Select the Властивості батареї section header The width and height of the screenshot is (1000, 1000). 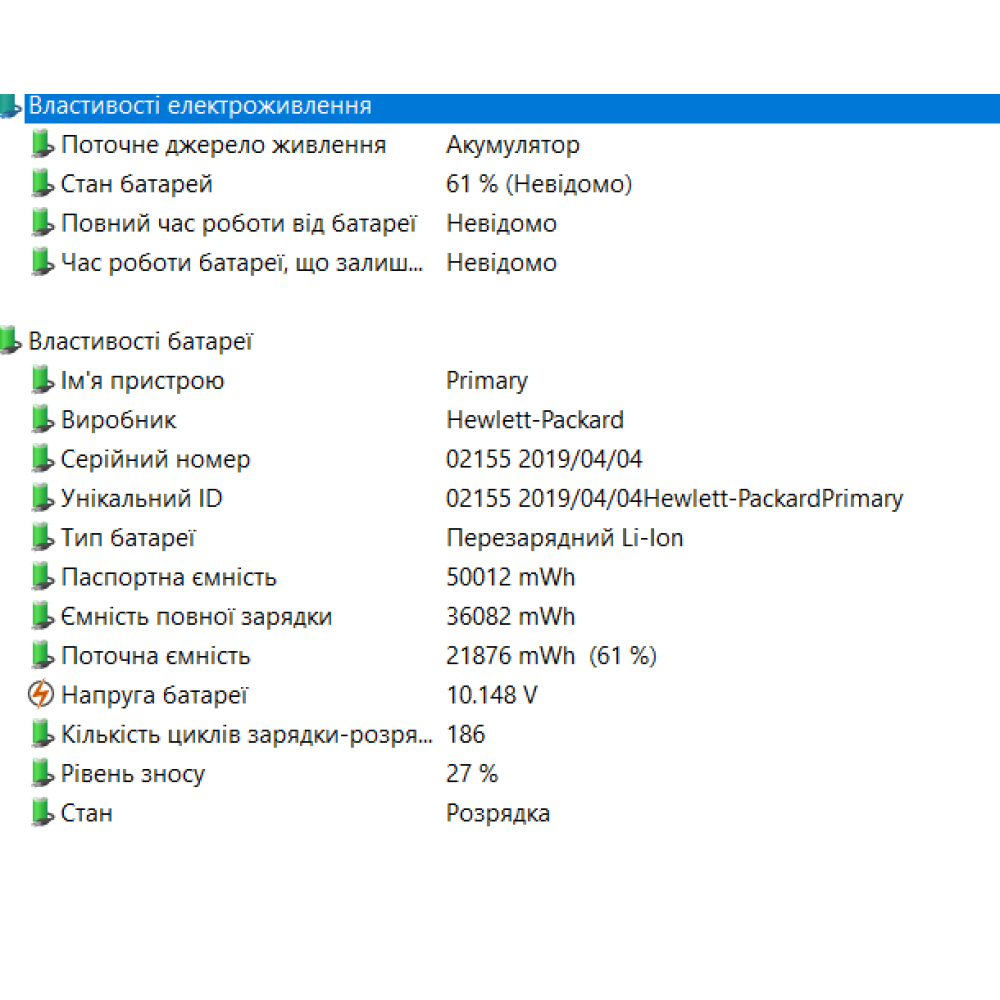pos(140,341)
